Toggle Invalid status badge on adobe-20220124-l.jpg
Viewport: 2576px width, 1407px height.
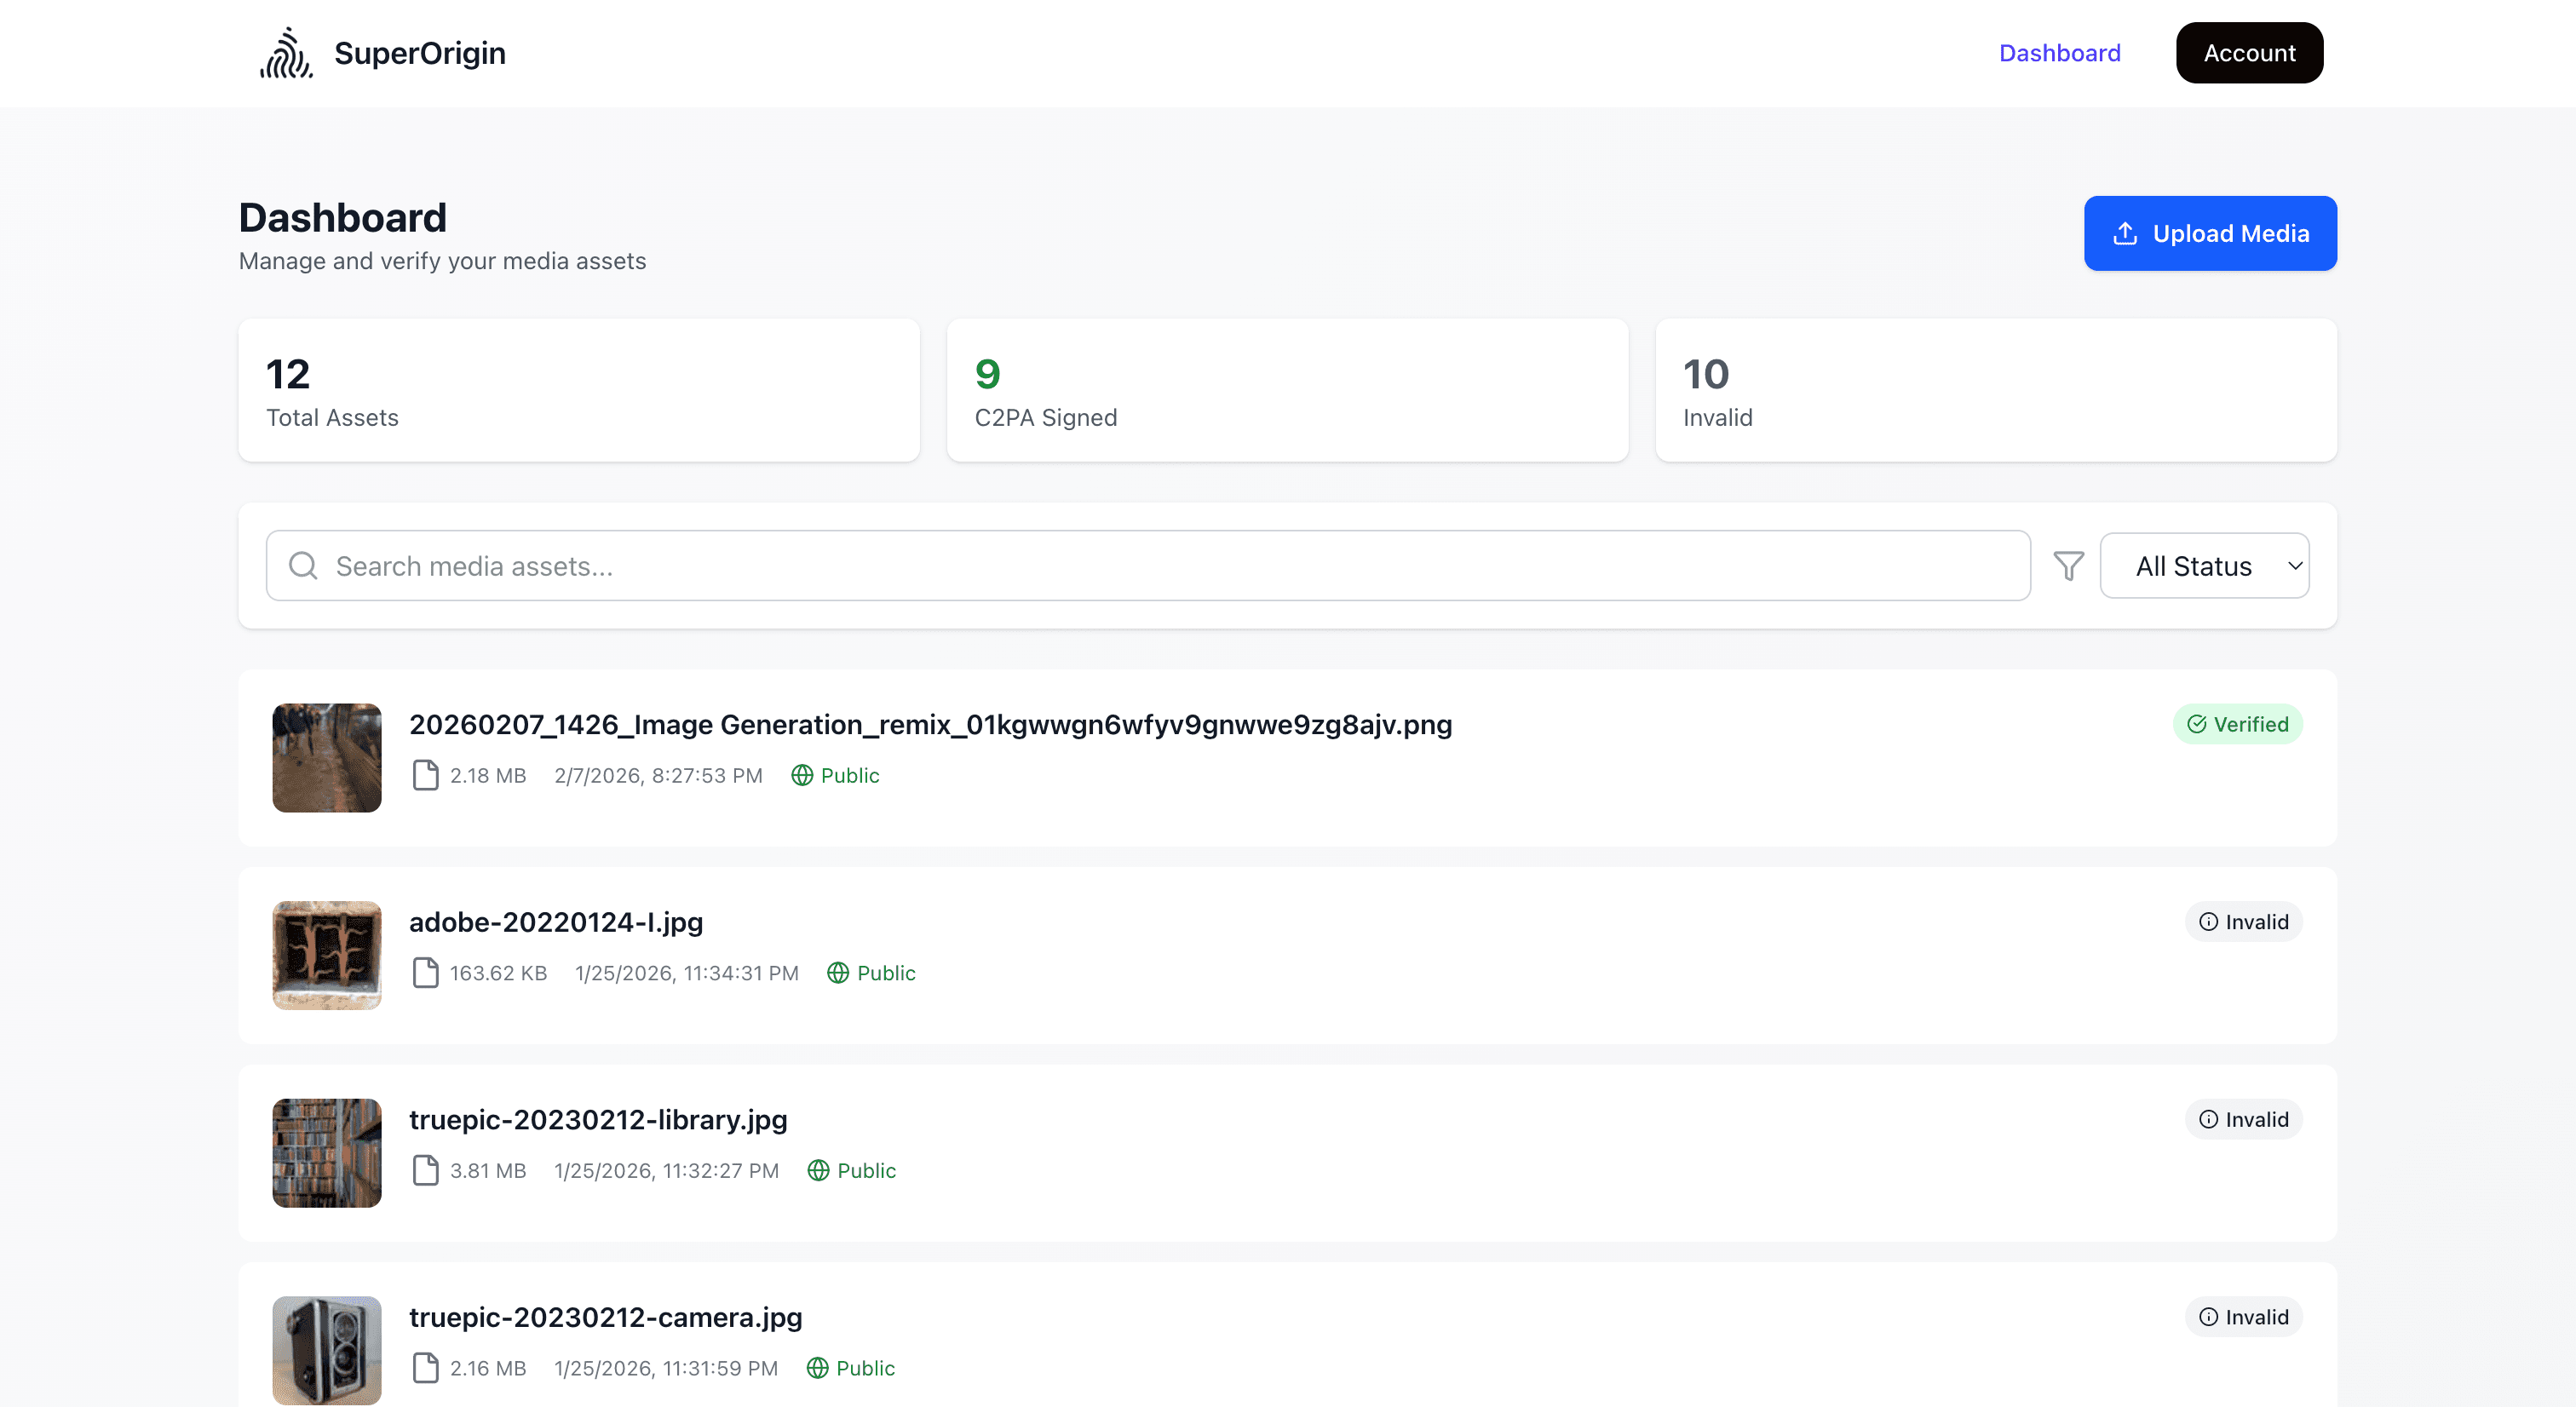coord(2244,921)
